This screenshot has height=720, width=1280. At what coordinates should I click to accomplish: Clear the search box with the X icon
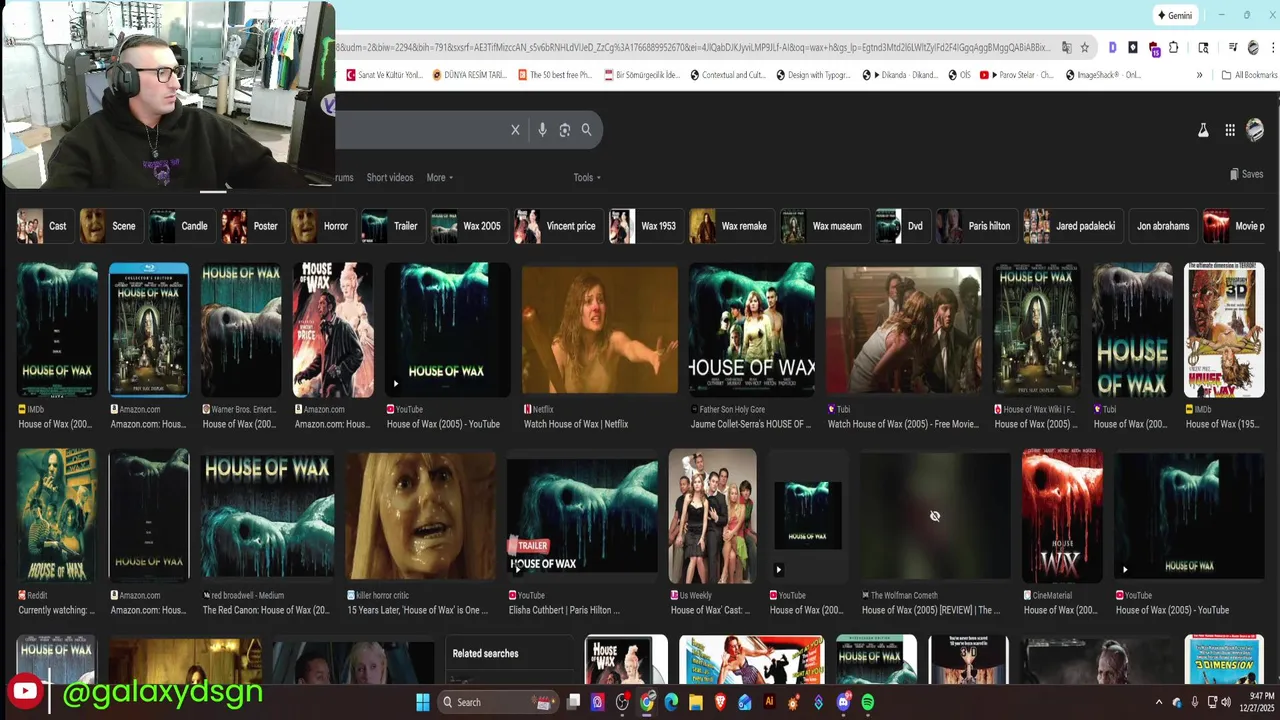[515, 130]
